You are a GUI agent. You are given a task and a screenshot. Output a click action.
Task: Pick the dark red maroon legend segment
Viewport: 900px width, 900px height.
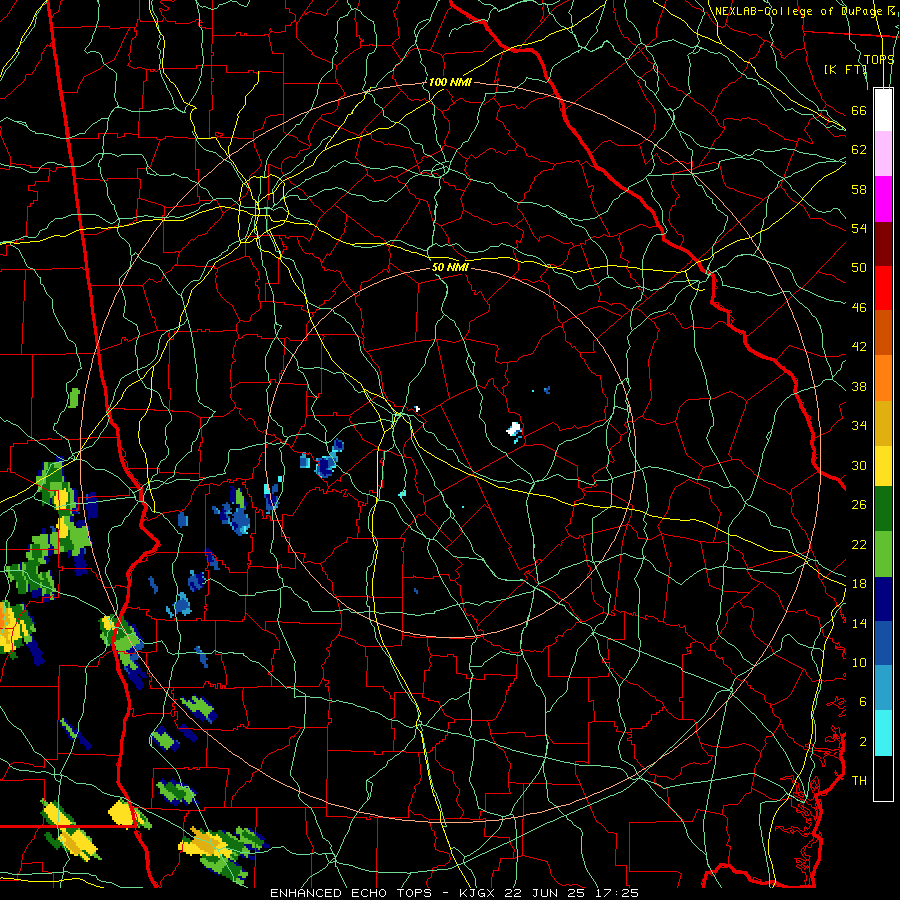[x=883, y=244]
